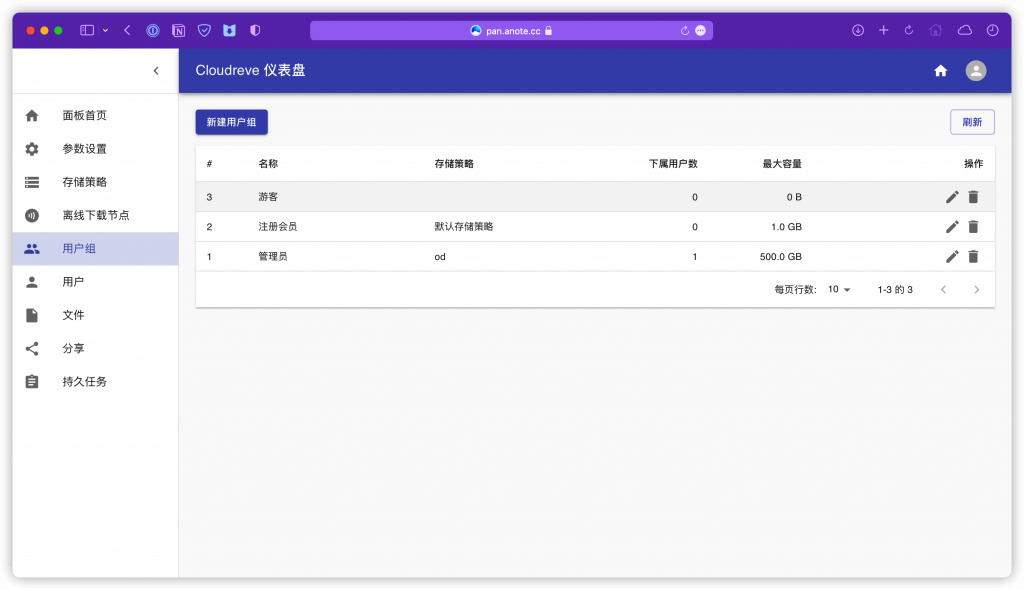Open the admin avatar menu
The image size is (1024, 590).
click(975, 70)
